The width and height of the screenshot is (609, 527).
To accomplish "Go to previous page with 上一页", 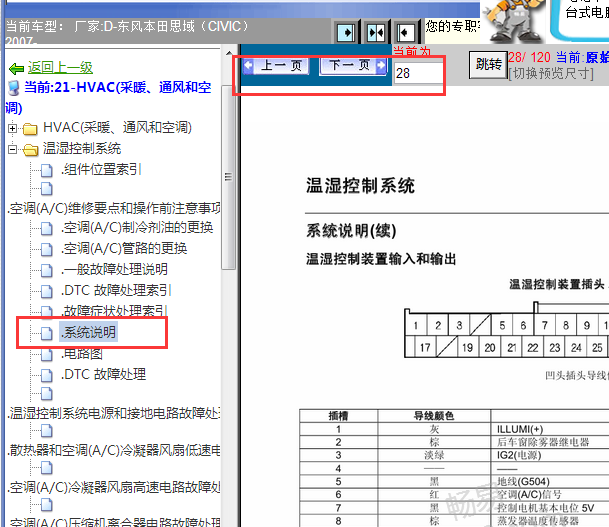I will (x=276, y=66).
